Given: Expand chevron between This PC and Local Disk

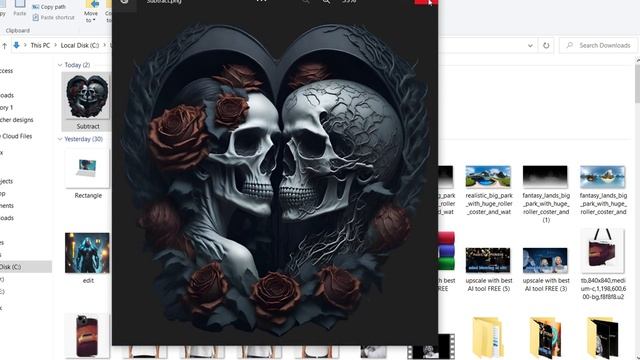Looking at the screenshot, I should click(x=55, y=45).
